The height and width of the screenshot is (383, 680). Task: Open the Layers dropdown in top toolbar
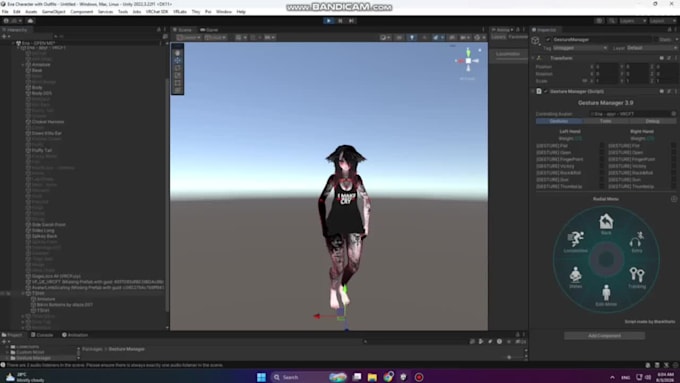(x=633, y=20)
